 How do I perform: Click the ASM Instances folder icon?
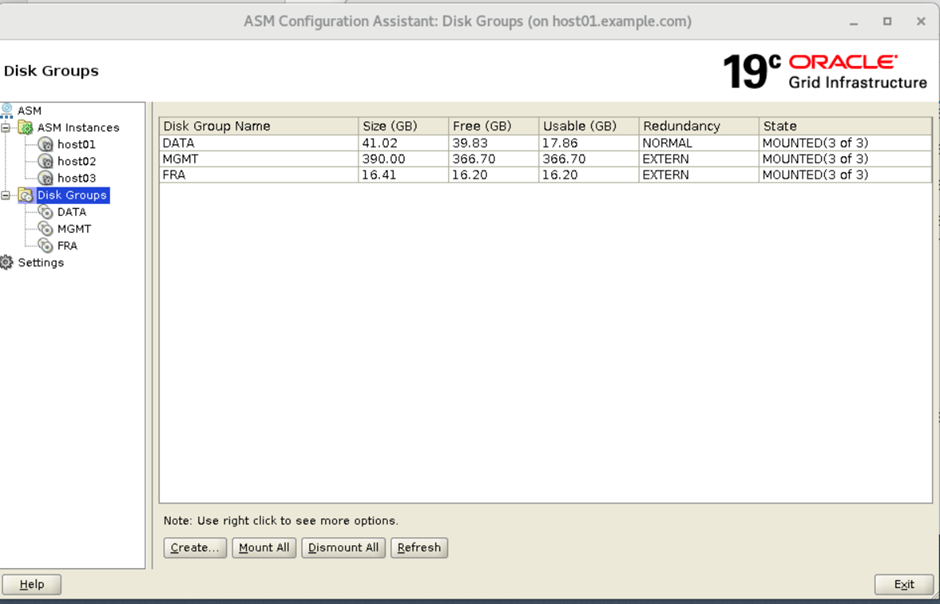click(25, 127)
